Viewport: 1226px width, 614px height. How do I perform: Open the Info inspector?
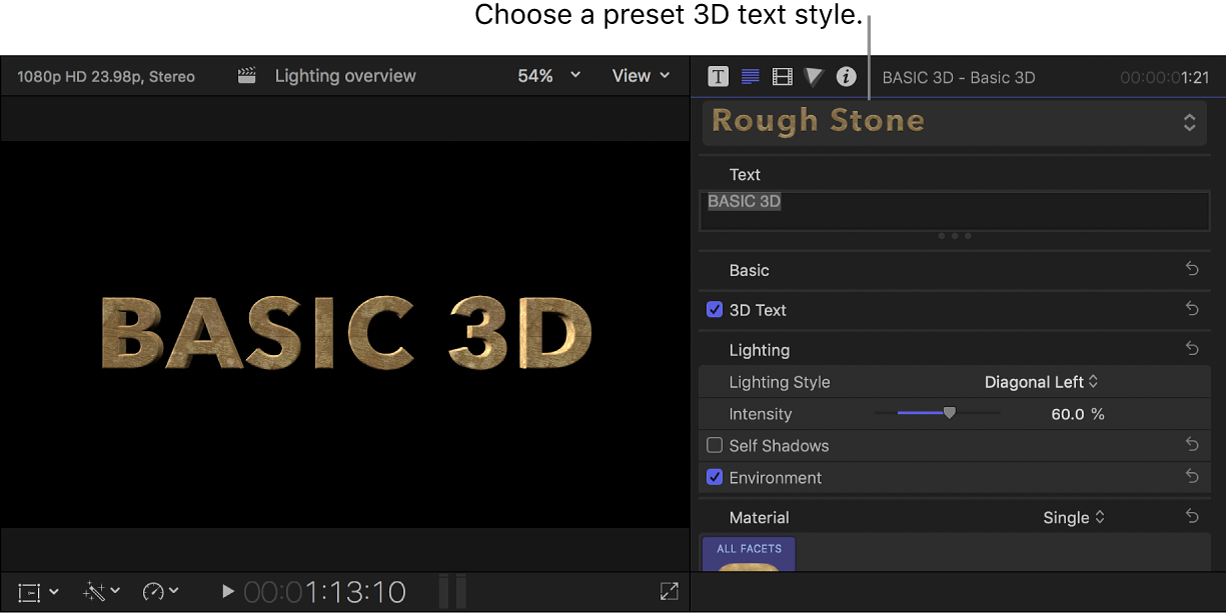846,75
